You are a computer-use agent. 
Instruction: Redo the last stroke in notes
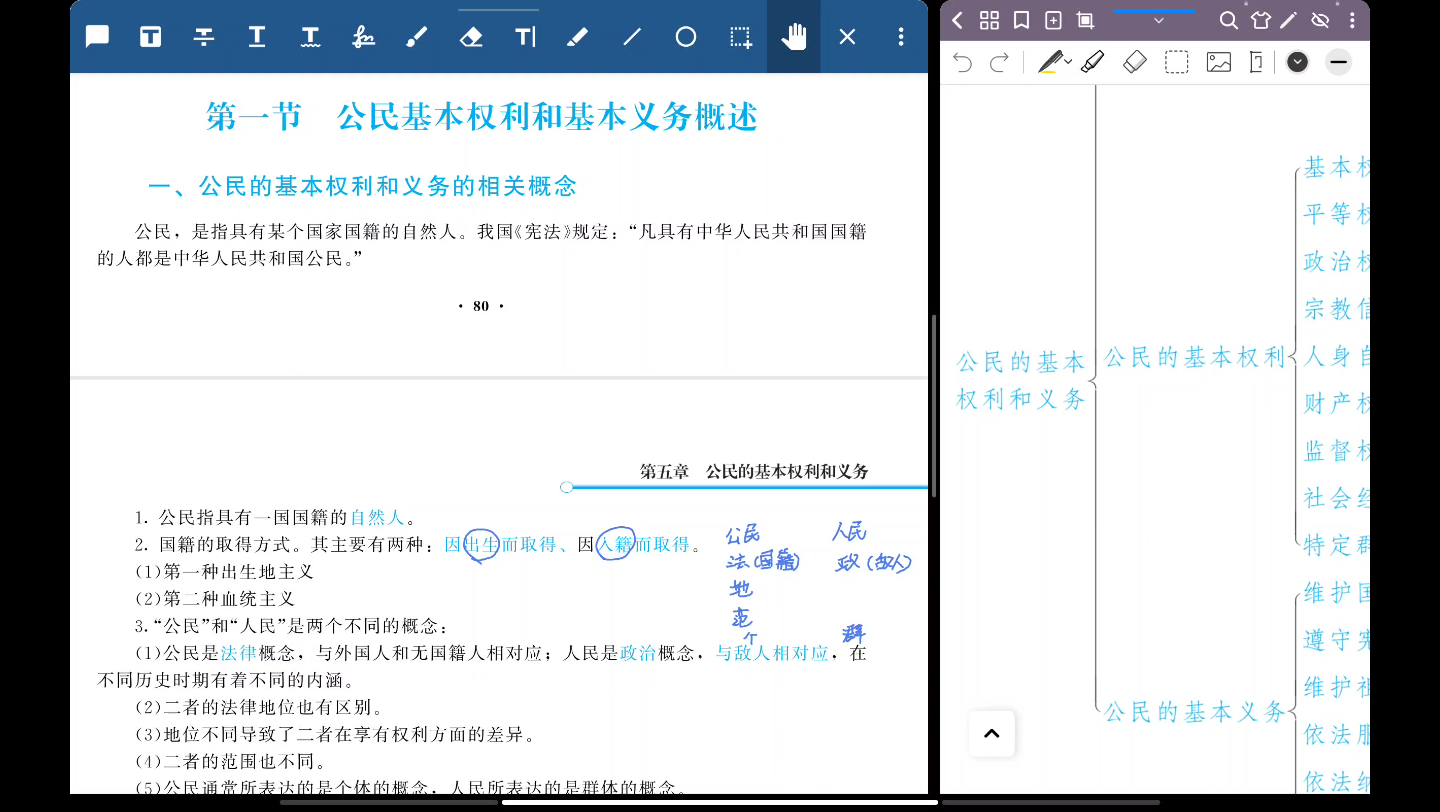[999, 63]
